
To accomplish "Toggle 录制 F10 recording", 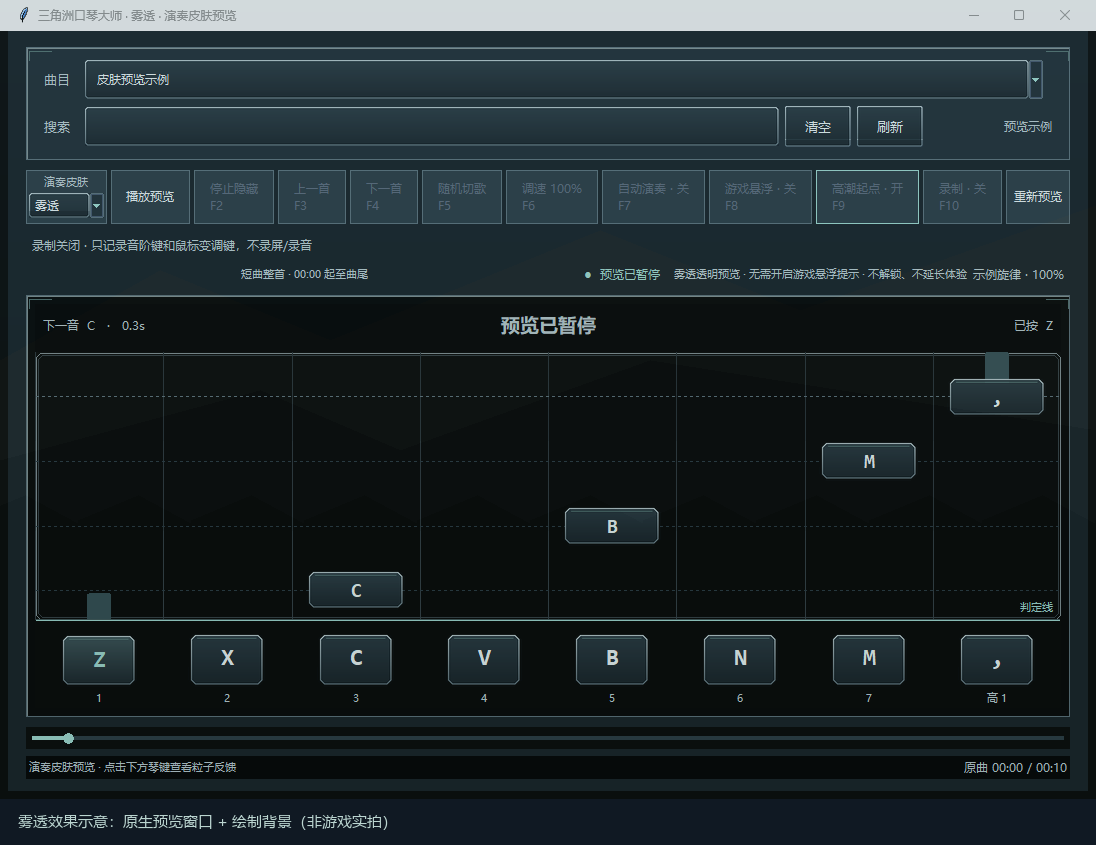I will 962,197.
